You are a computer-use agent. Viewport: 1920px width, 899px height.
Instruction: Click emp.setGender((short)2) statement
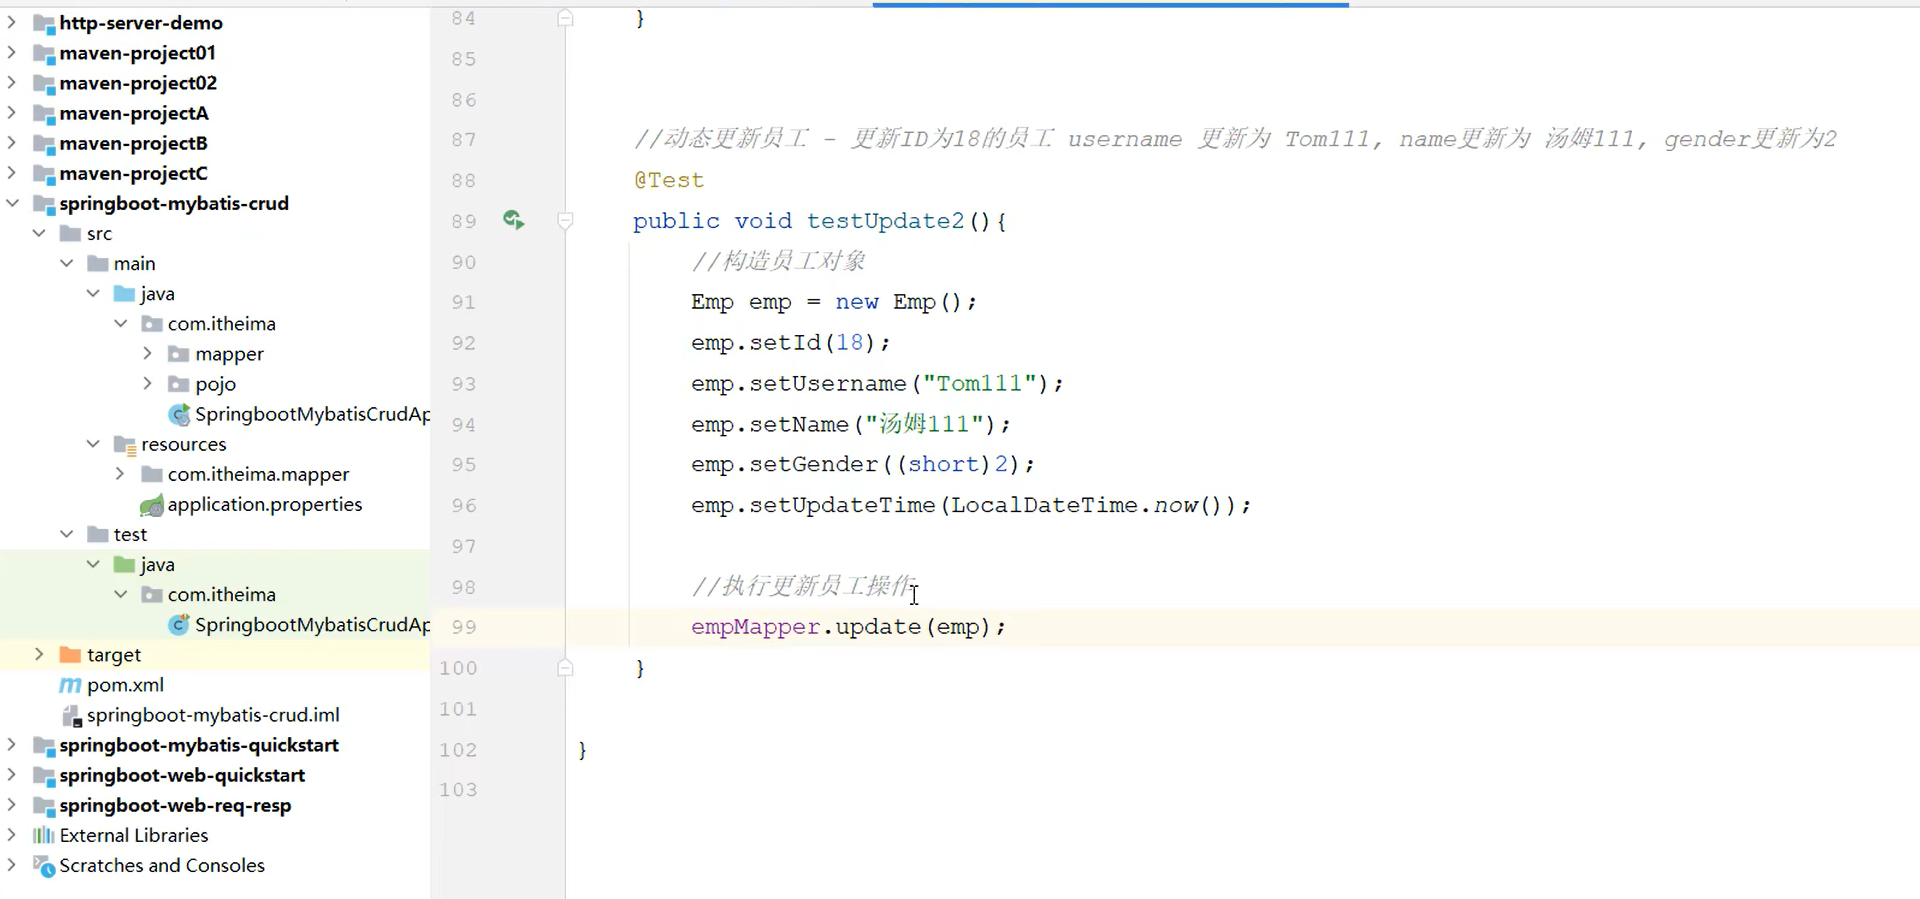tap(862, 465)
